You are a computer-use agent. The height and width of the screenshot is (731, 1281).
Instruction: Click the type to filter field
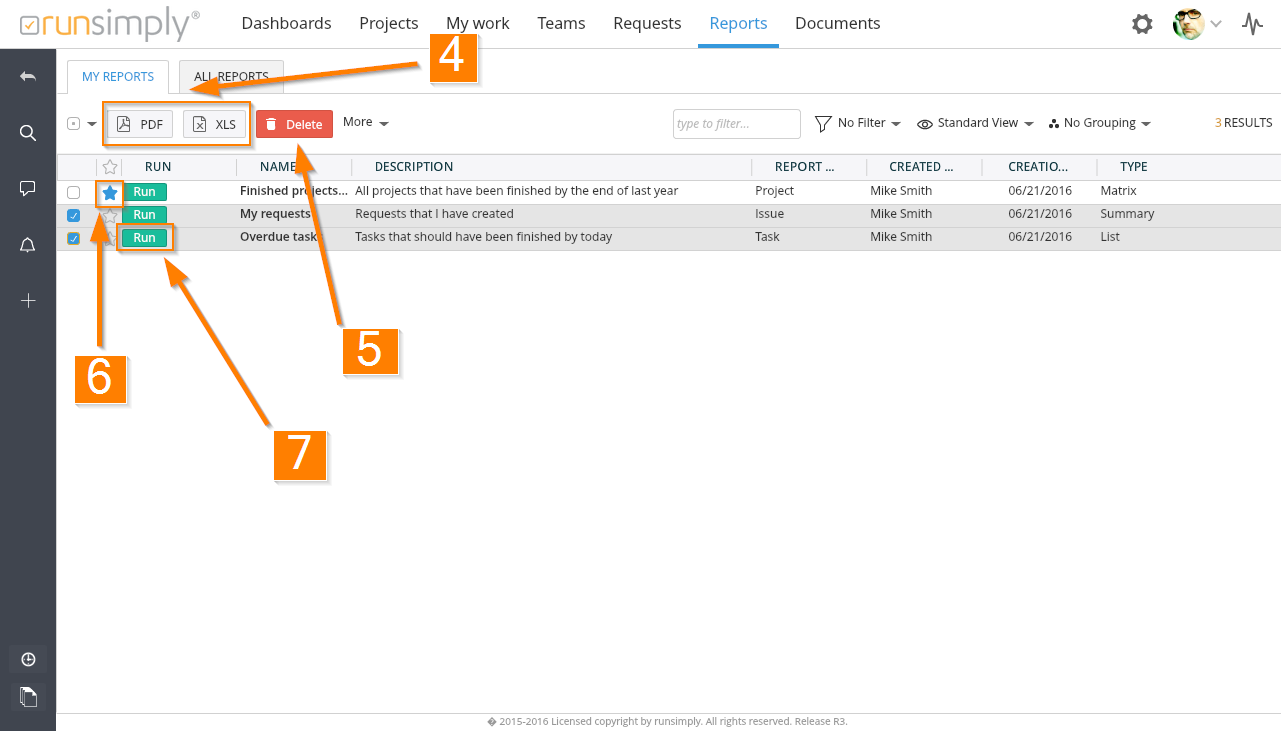click(x=736, y=124)
